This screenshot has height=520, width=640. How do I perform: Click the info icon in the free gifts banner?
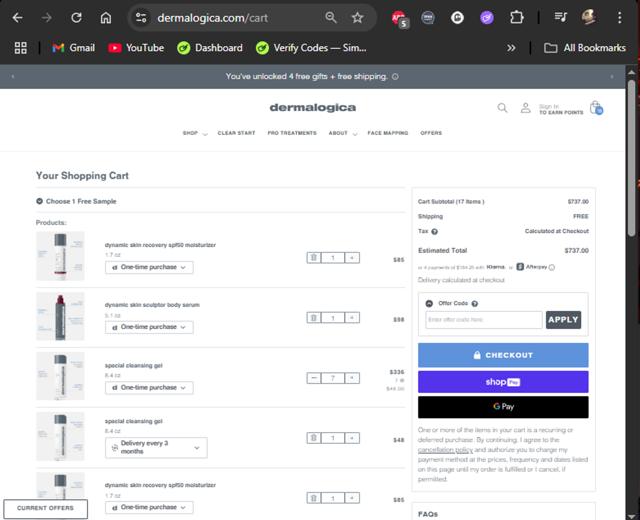pyautogui.click(x=395, y=76)
